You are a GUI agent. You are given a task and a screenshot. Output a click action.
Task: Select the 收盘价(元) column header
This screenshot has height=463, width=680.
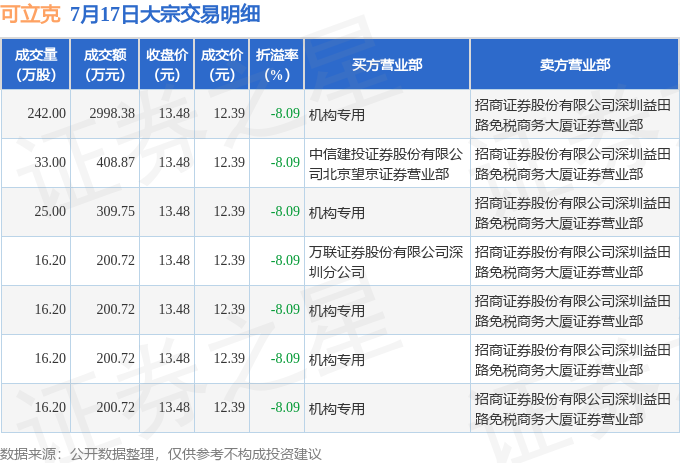167,65
